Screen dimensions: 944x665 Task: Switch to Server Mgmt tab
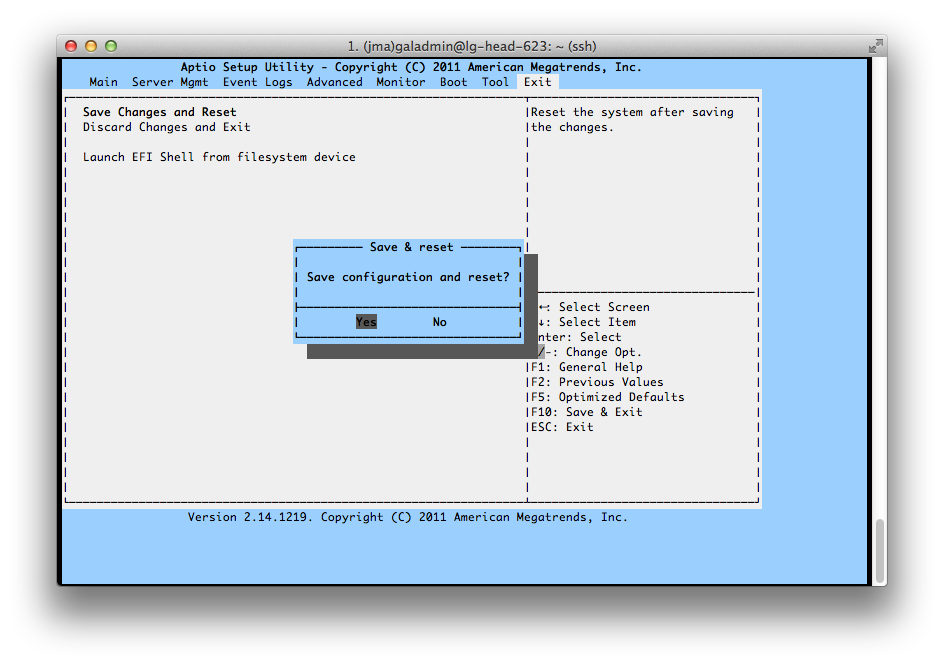170,82
